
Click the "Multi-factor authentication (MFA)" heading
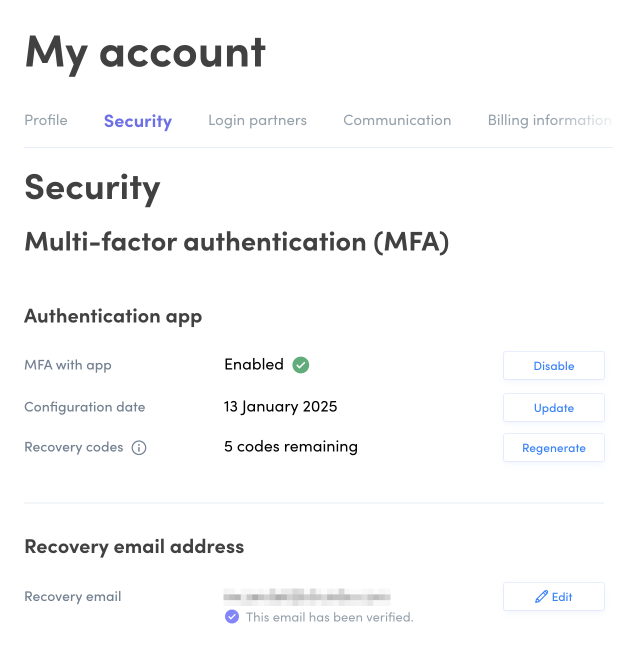coord(236,242)
